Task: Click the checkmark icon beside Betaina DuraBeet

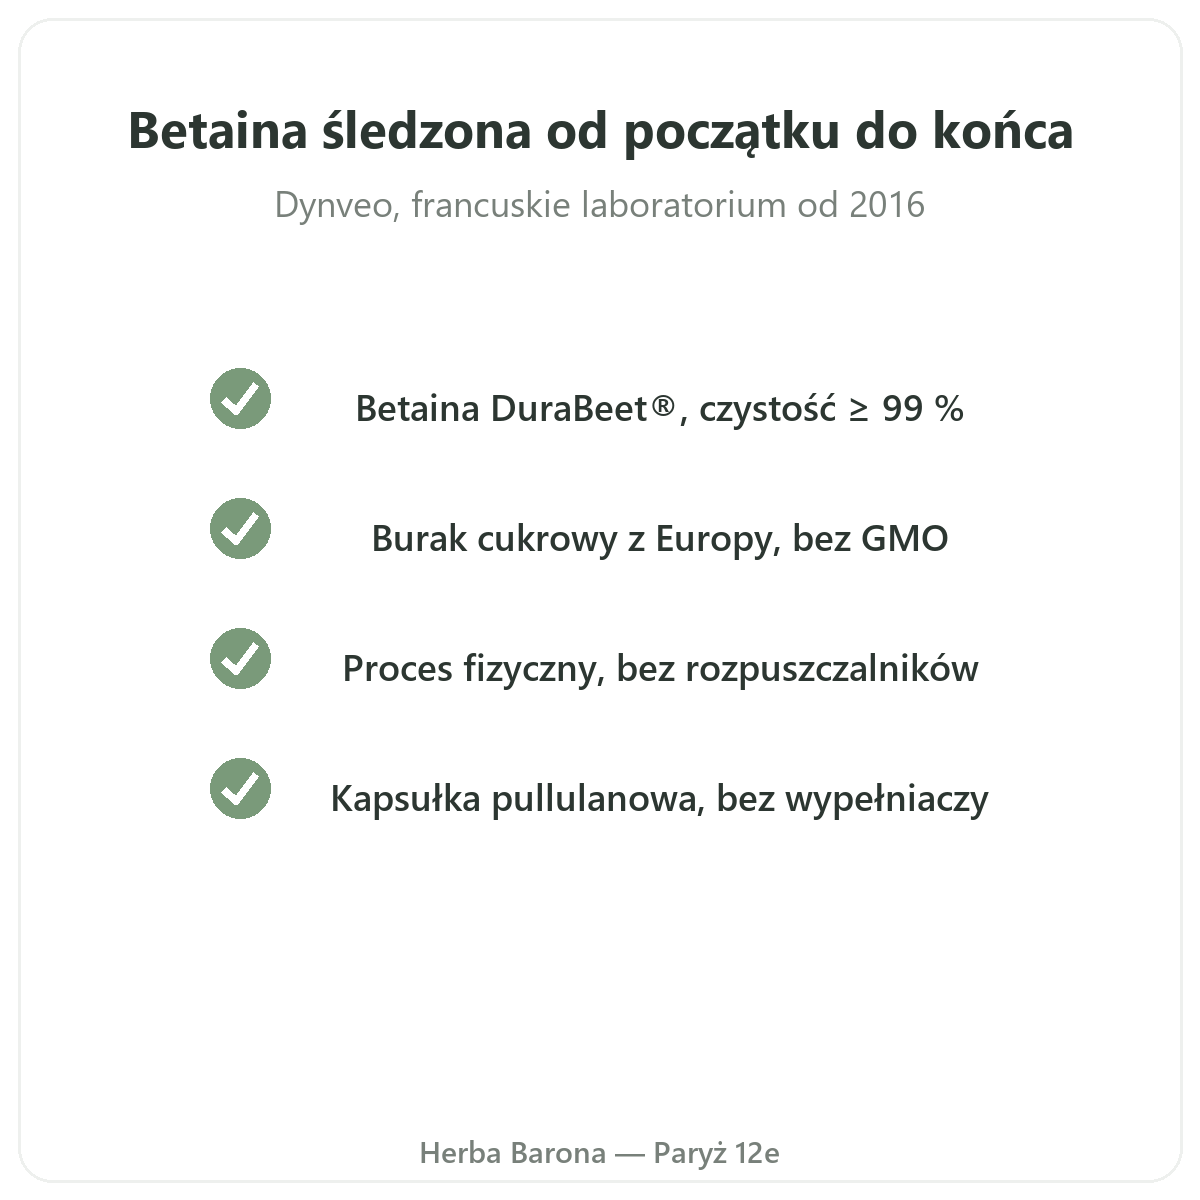Action: [240, 398]
